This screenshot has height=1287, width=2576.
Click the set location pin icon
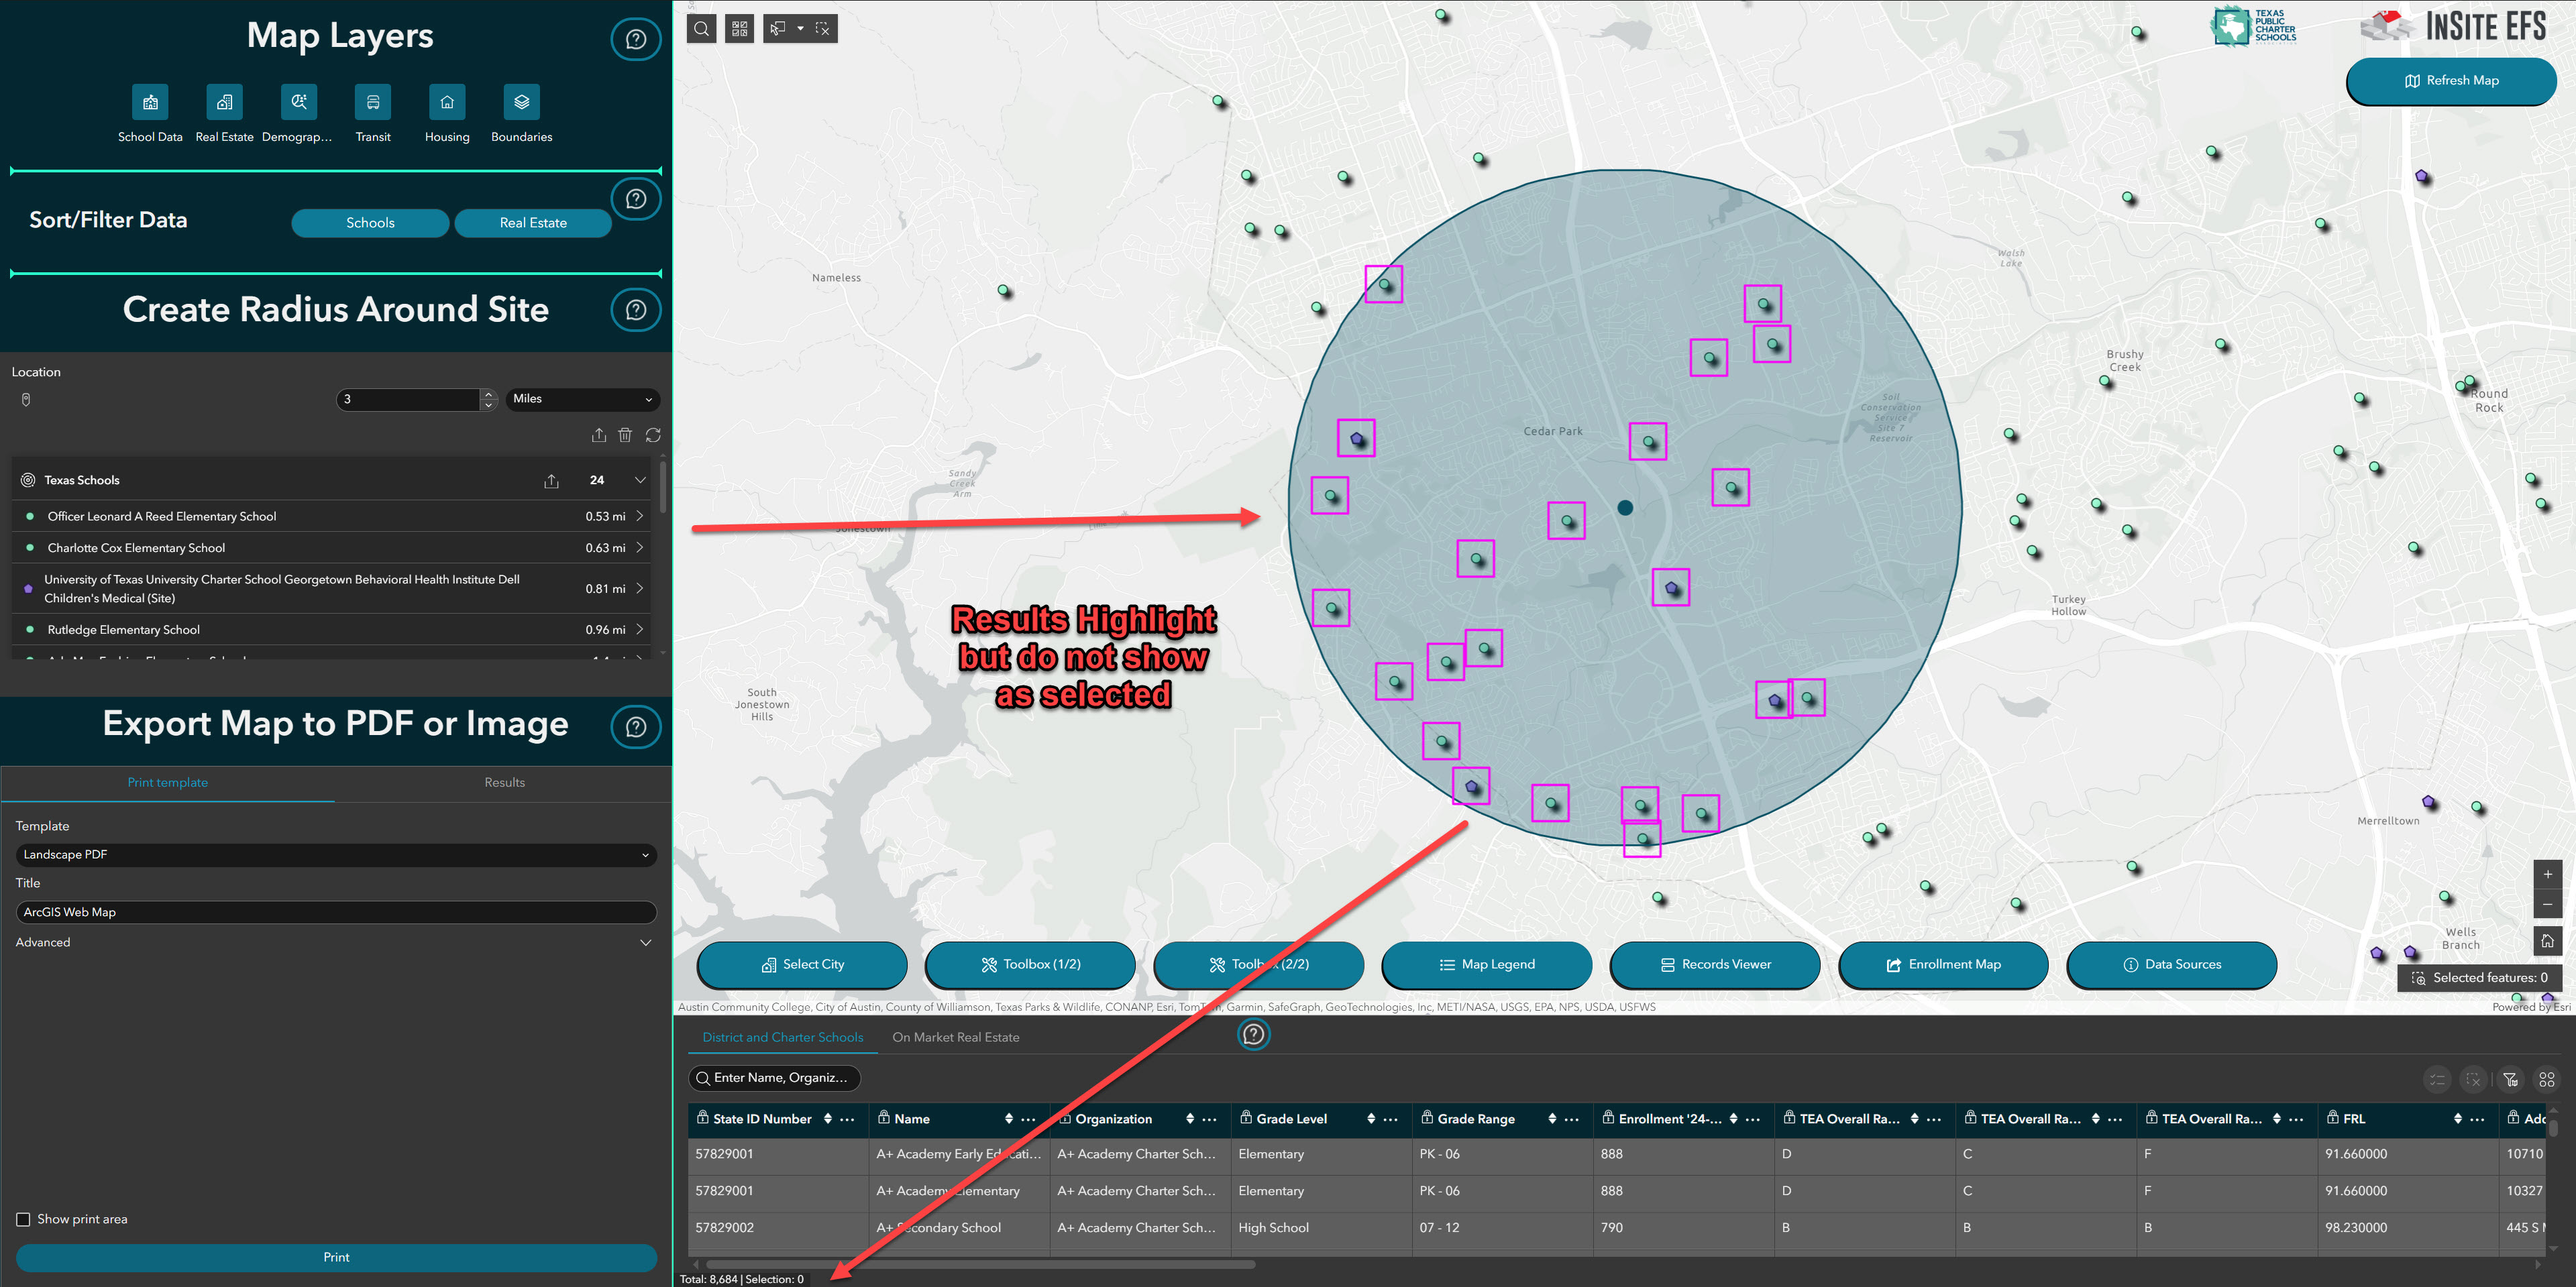[x=26, y=400]
